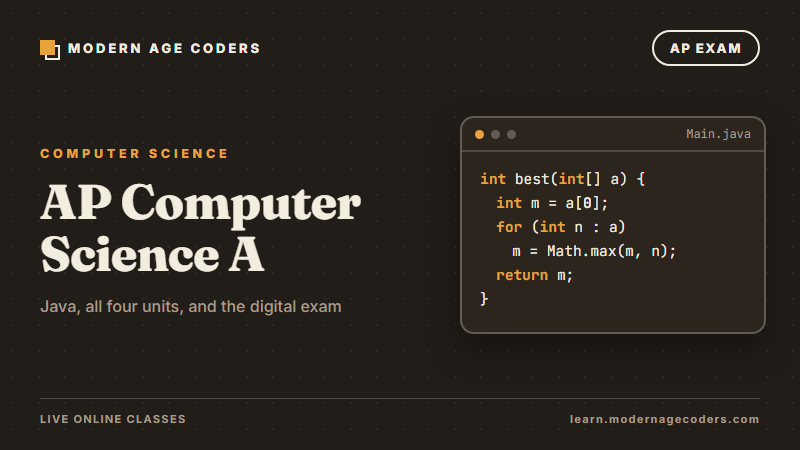Open the AP EXAM pill button

coord(706,48)
